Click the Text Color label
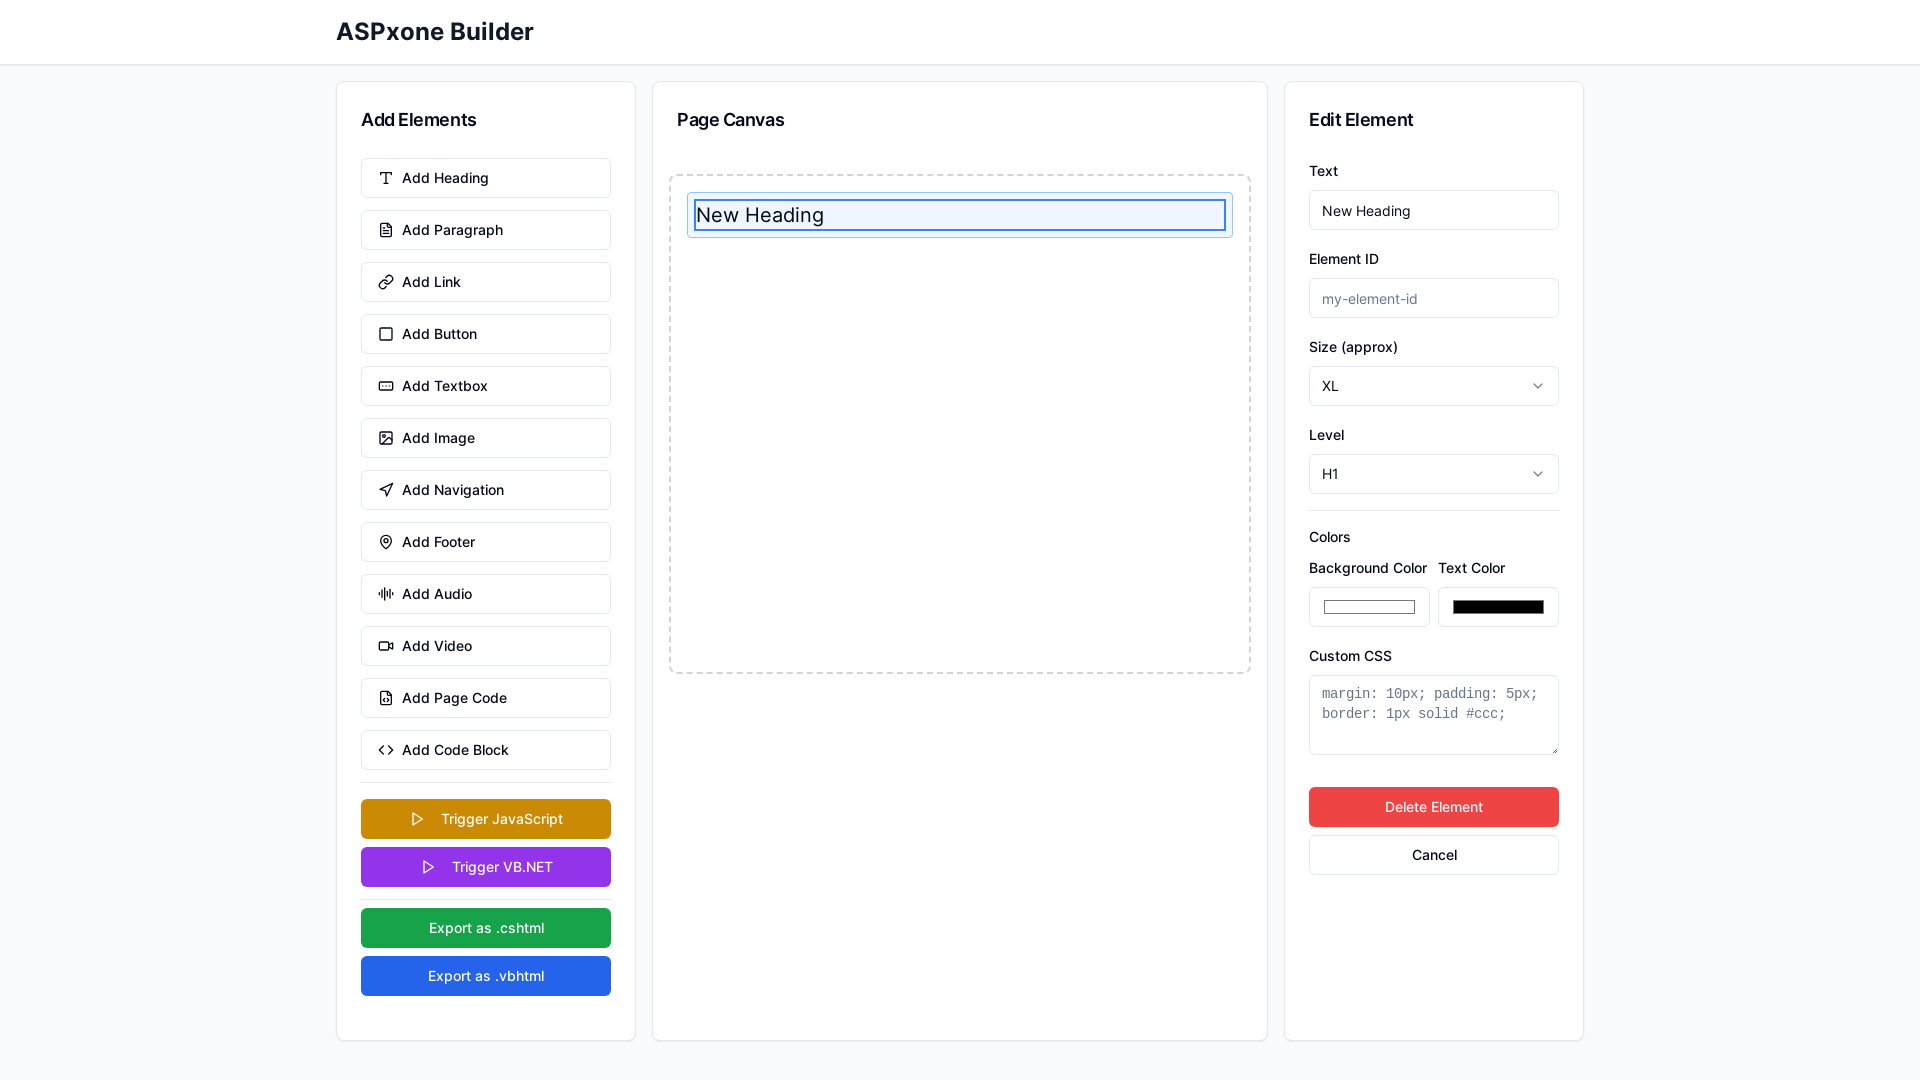Image resolution: width=1920 pixels, height=1080 pixels. point(1471,568)
